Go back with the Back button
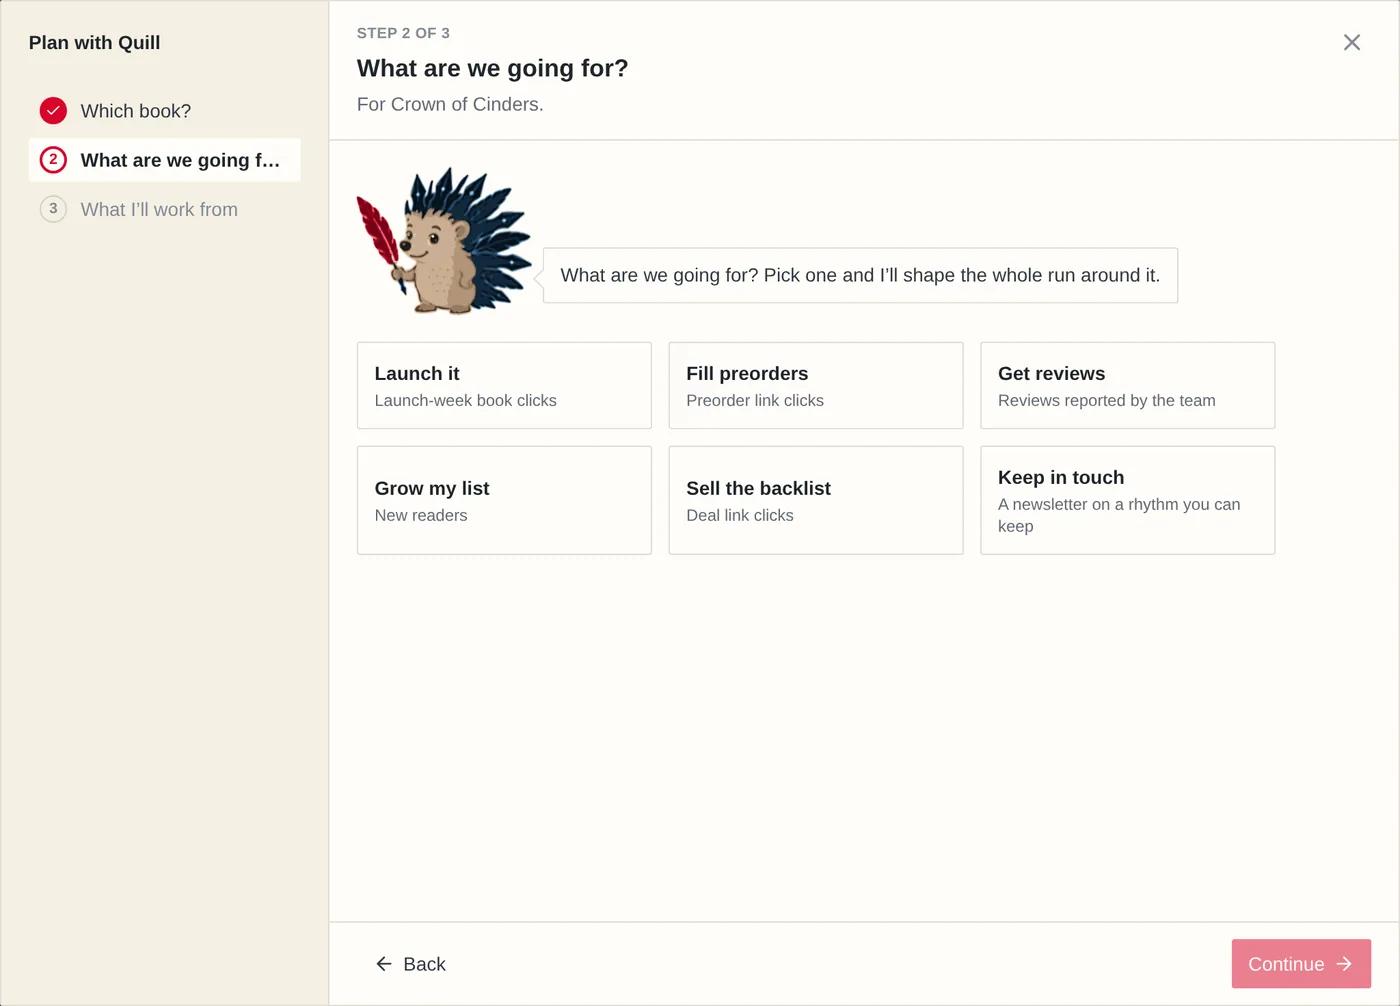1400x1006 pixels. coord(410,964)
